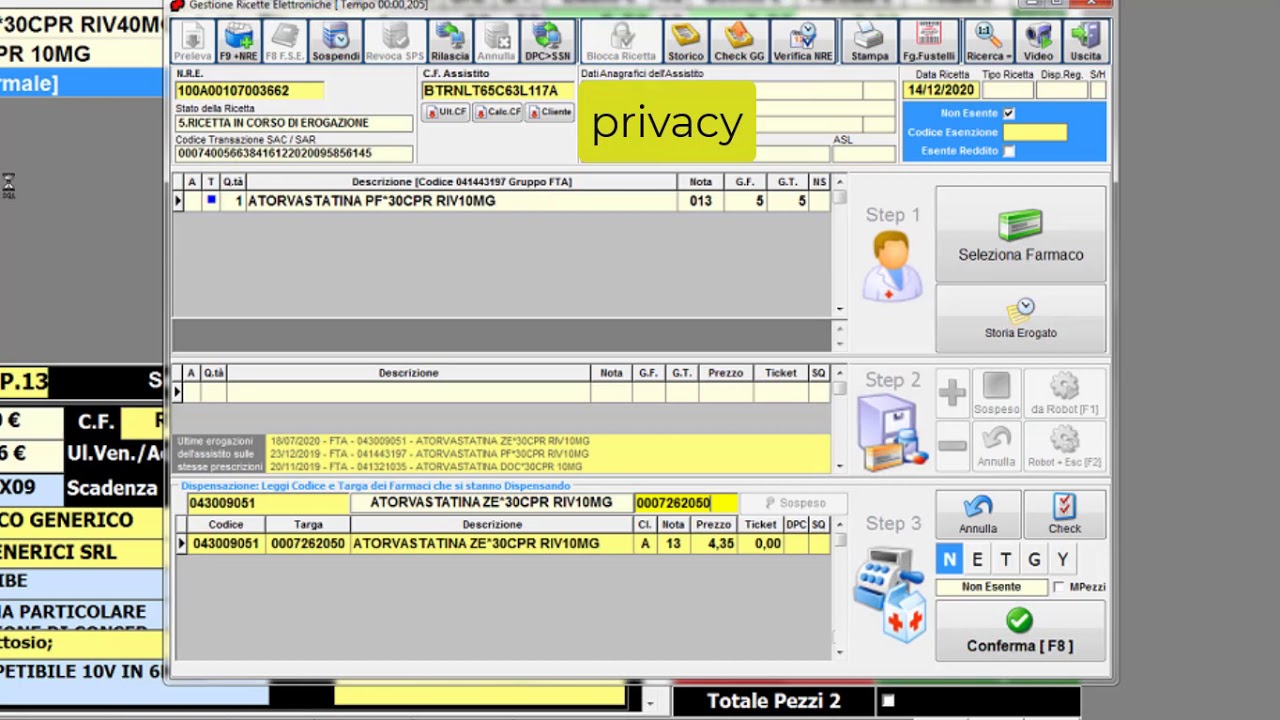
Task: Click the Data Ricetta field 14/12/2020
Action: click(940, 90)
